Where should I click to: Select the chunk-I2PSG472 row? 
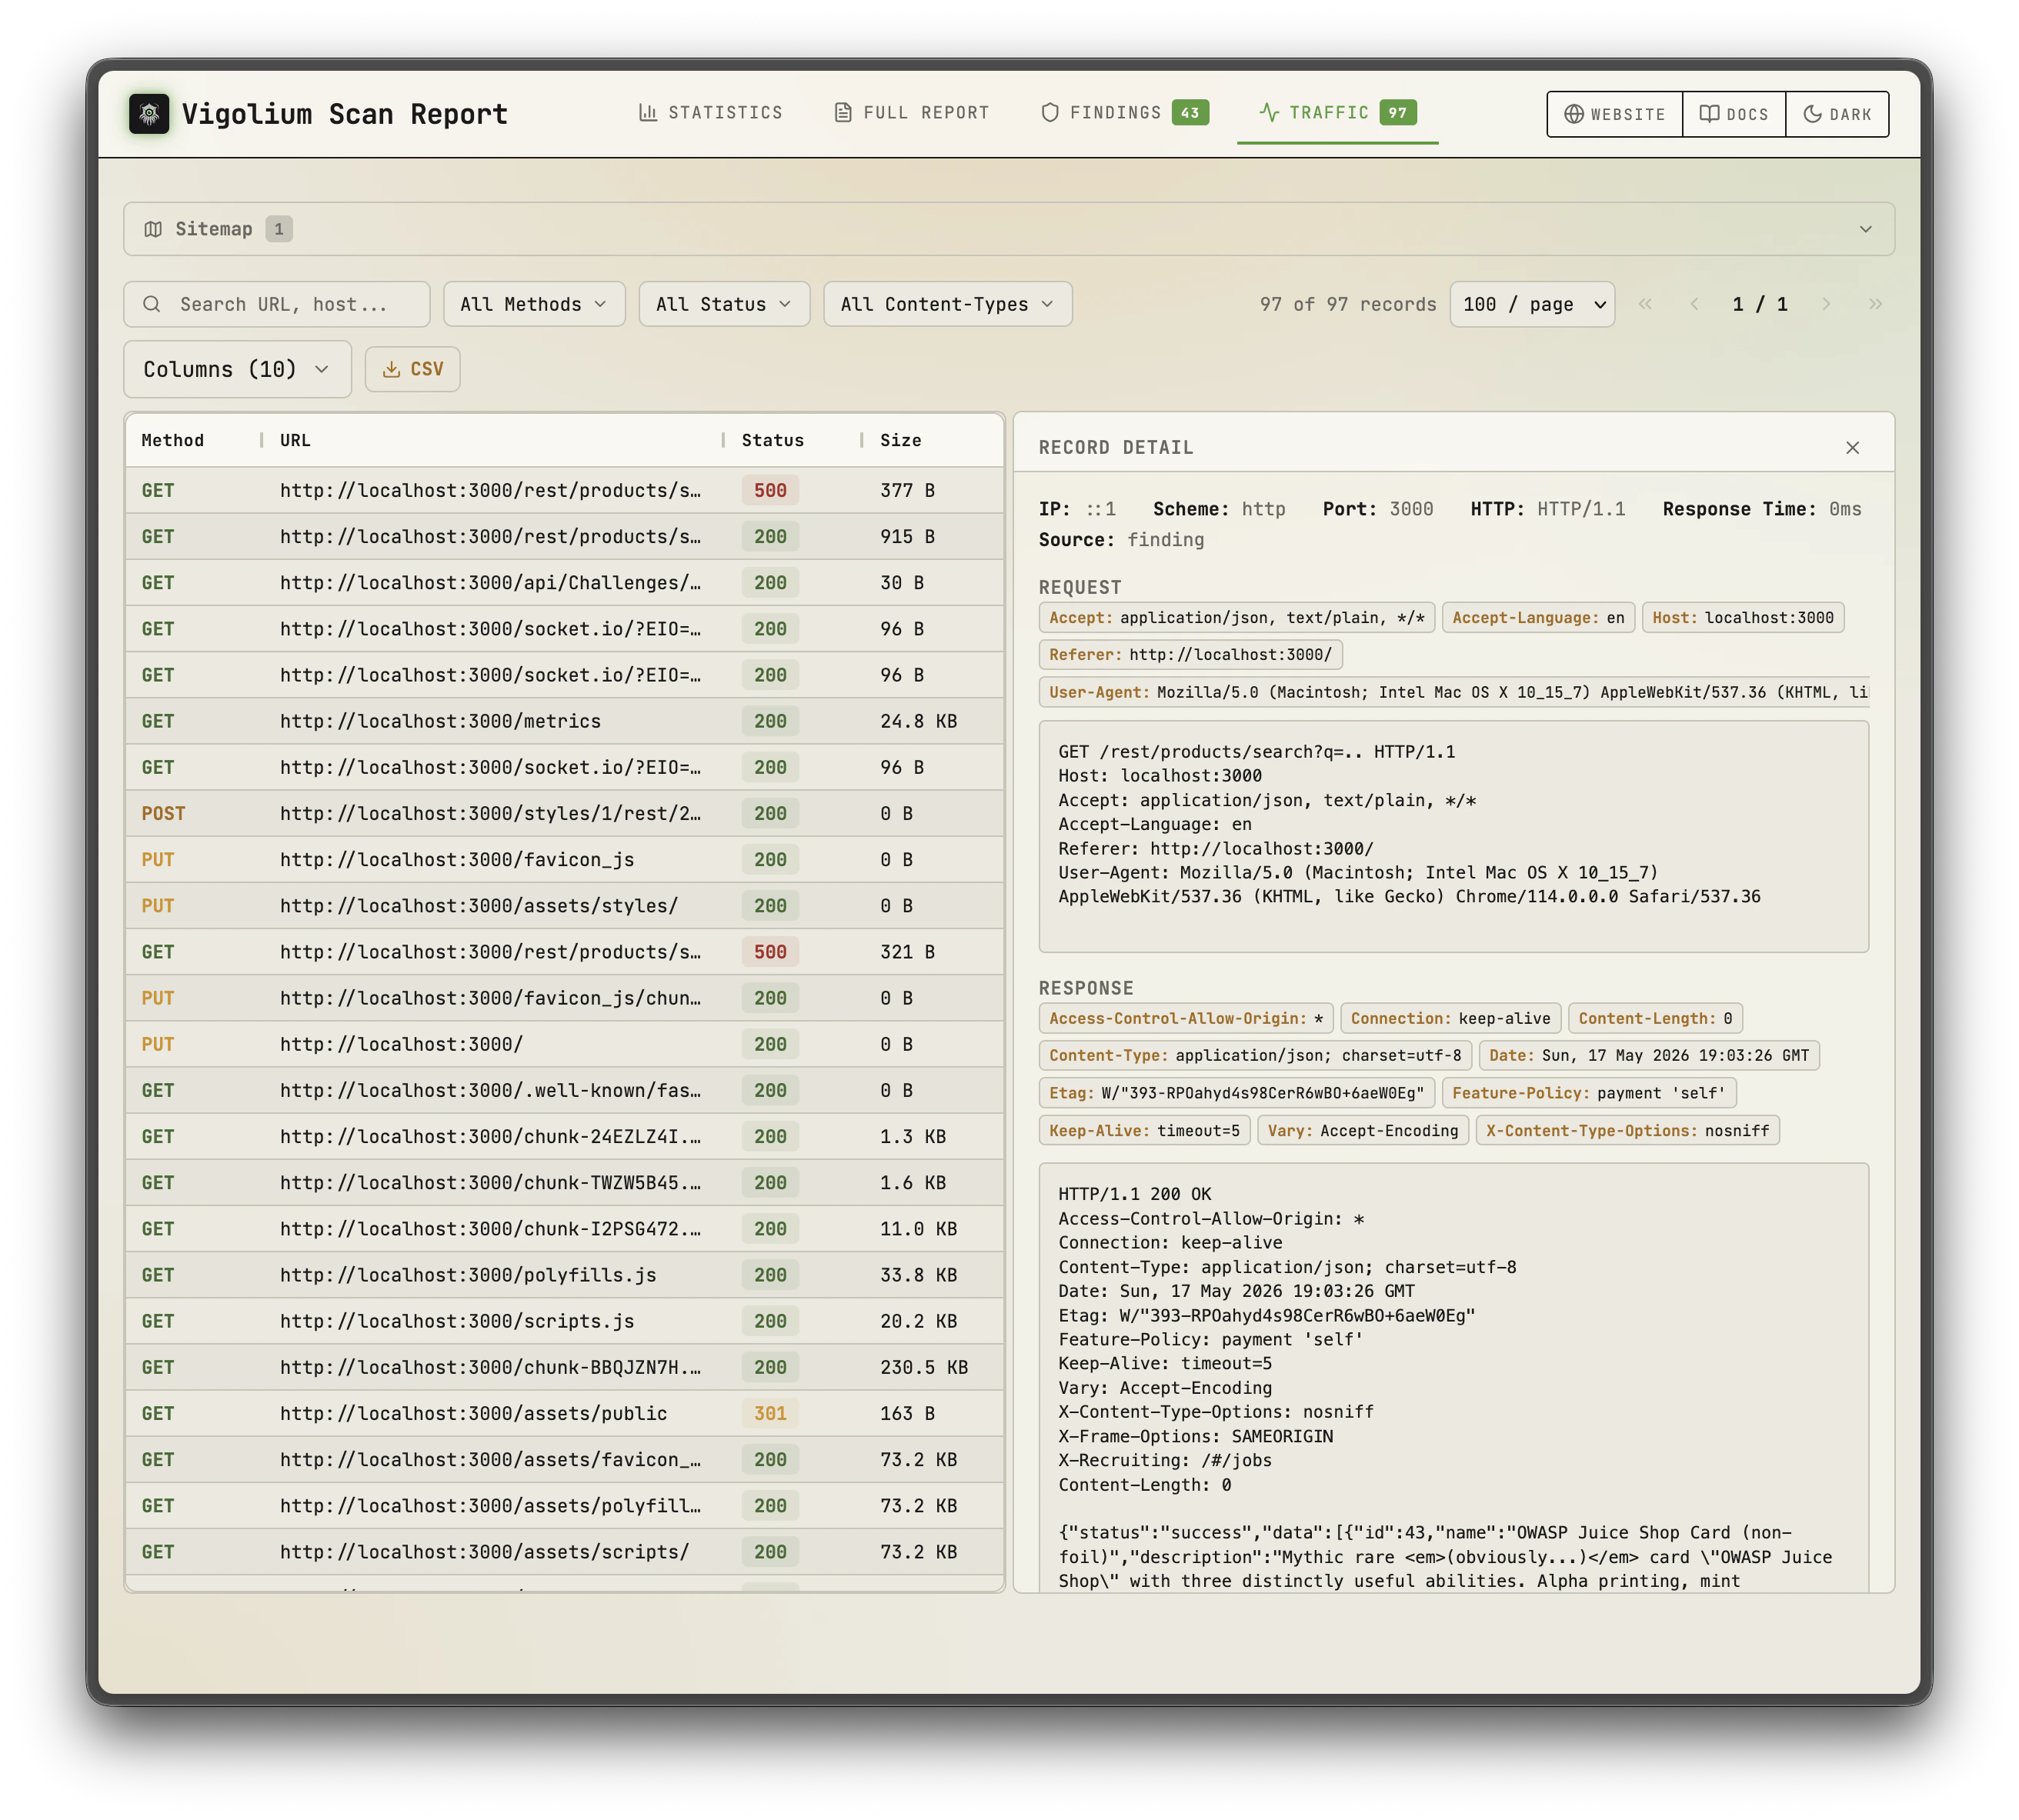pyautogui.click(x=564, y=1228)
